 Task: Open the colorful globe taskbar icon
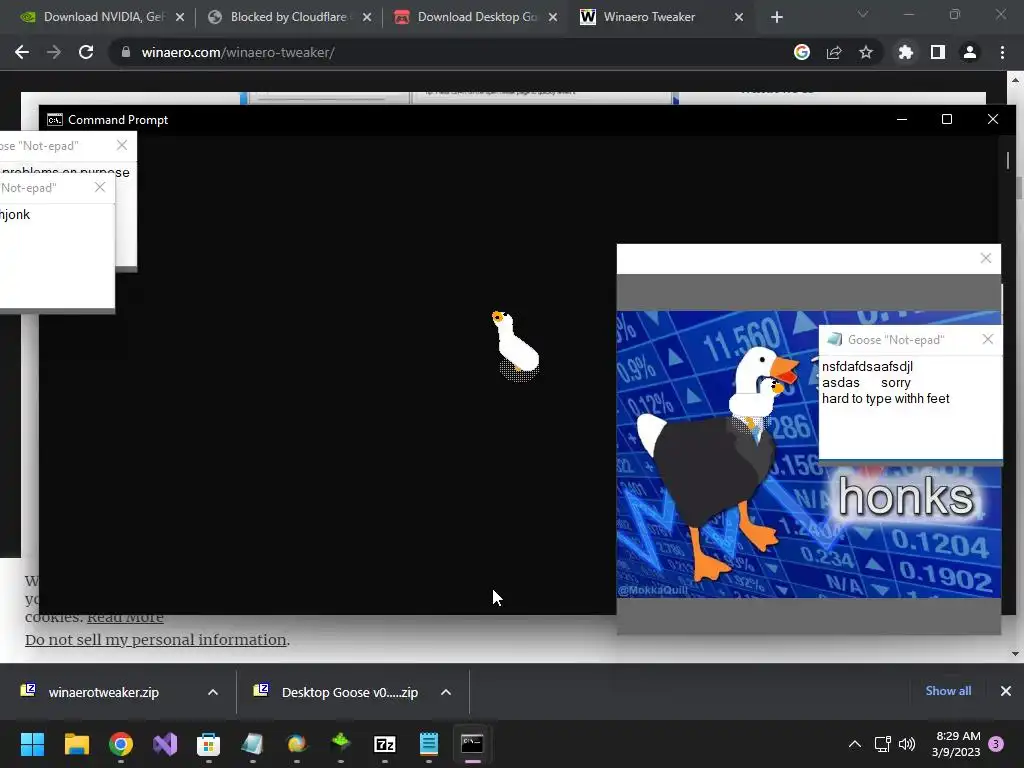(x=296, y=744)
